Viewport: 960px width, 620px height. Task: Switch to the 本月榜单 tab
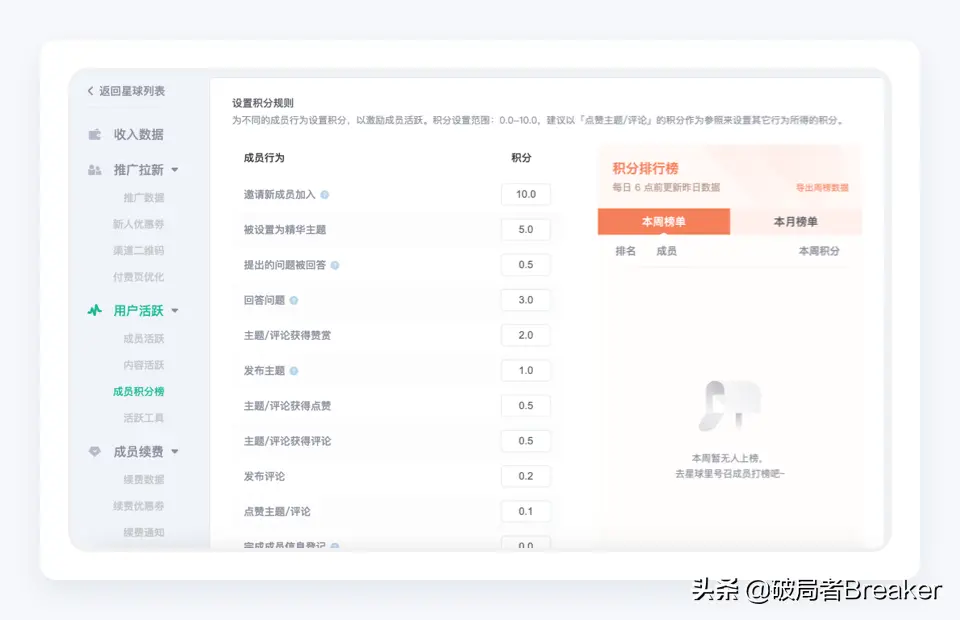tap(795, 222)
